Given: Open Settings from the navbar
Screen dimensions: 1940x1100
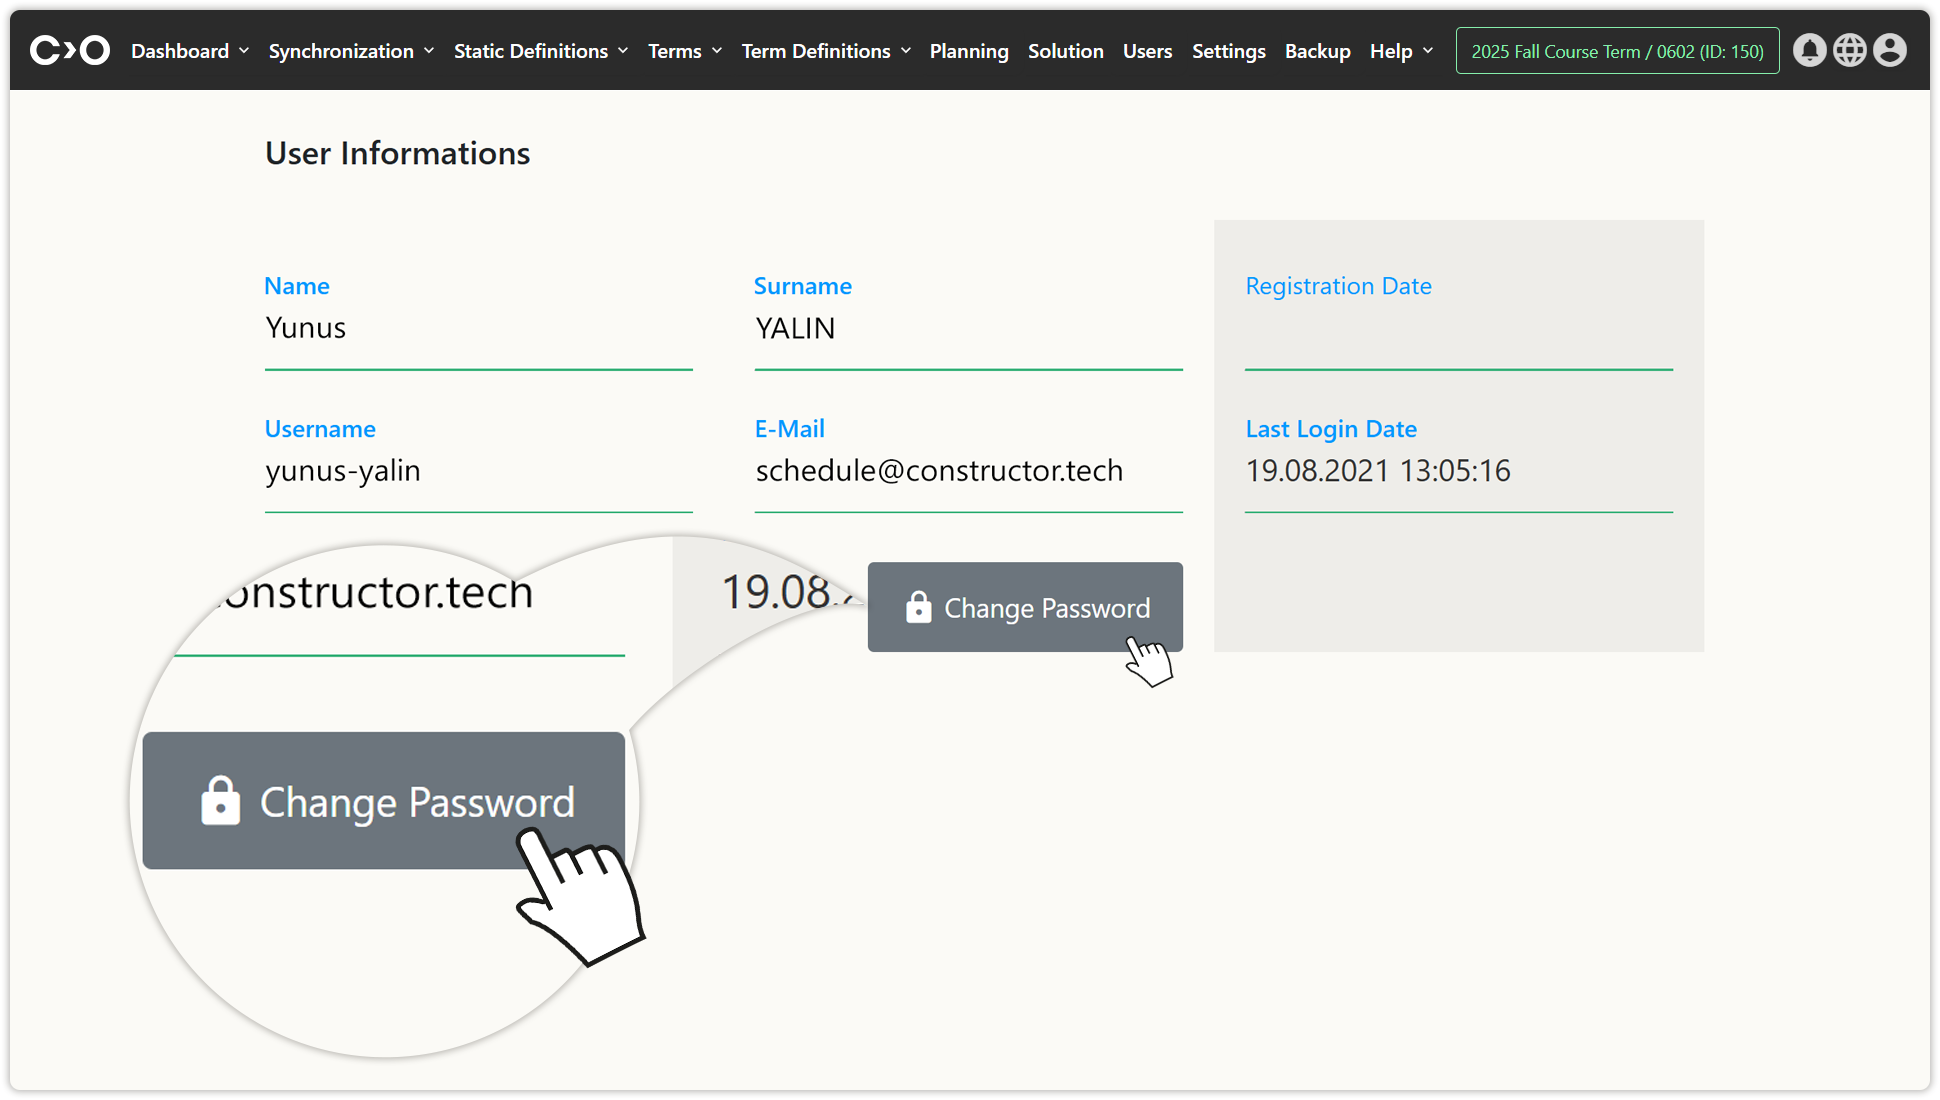Looking at the screenshot, I should tap(1228, 51).
